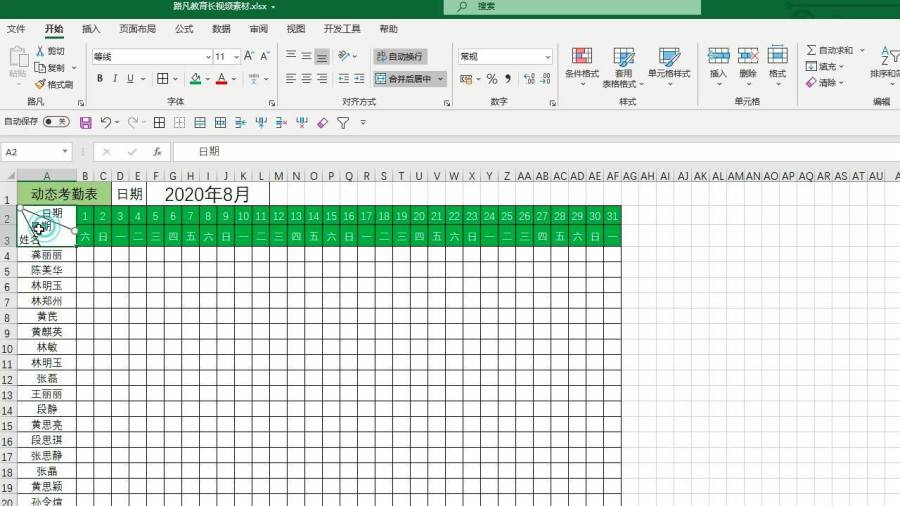Open the File (文件) tab
The image size is (900, 506).
pyautogui.click(x=16, y=29)
